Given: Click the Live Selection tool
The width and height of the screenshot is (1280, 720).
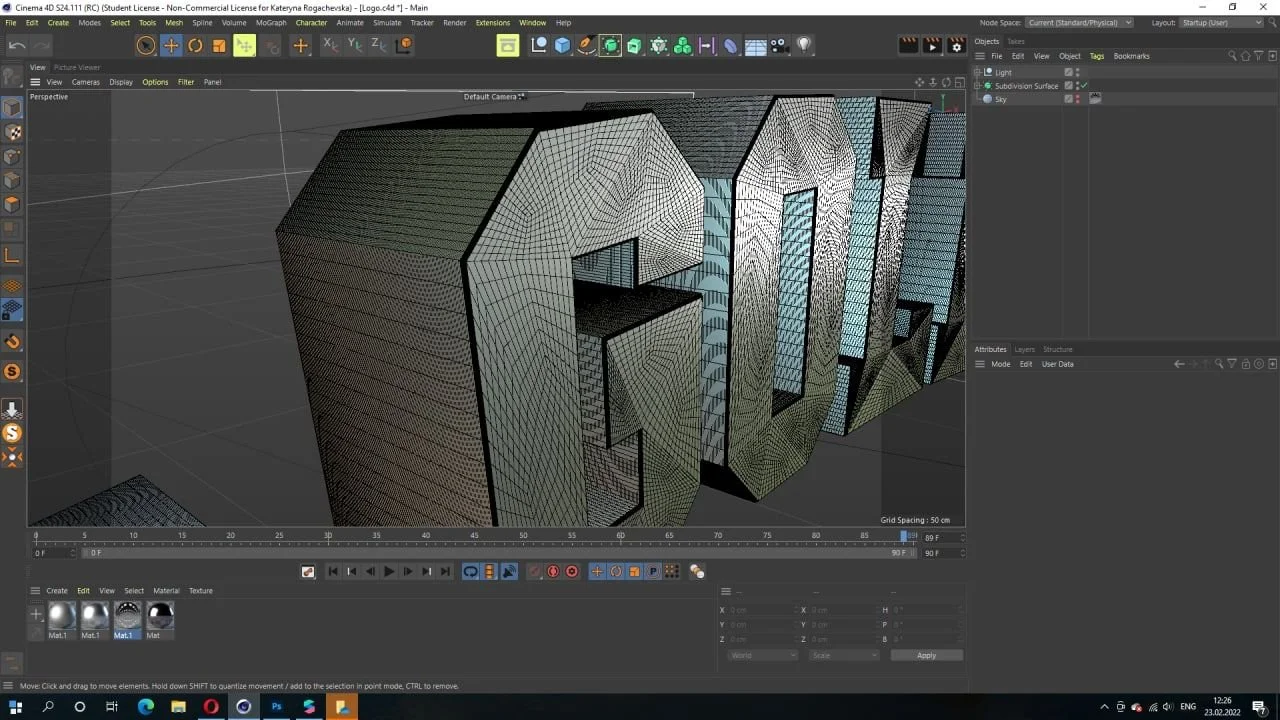Looking at the screenshot, I should [146, 45].
